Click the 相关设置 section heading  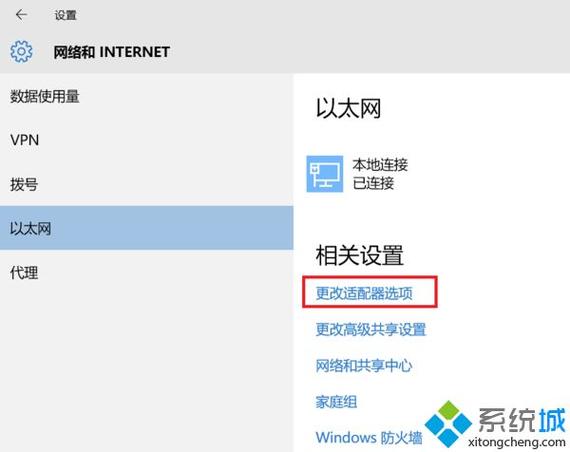360,255
